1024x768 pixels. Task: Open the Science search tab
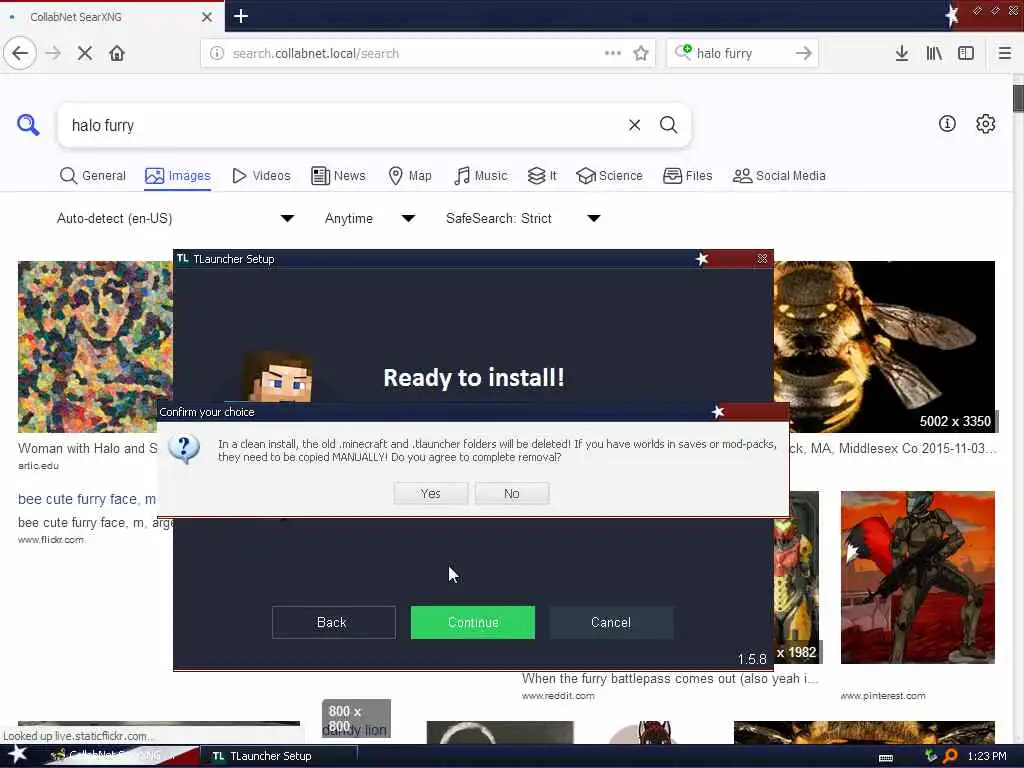click(609, 176)
